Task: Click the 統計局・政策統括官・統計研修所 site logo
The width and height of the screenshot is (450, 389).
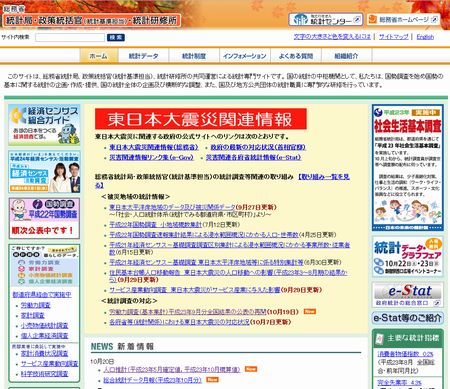Action: tap(92, 20)
